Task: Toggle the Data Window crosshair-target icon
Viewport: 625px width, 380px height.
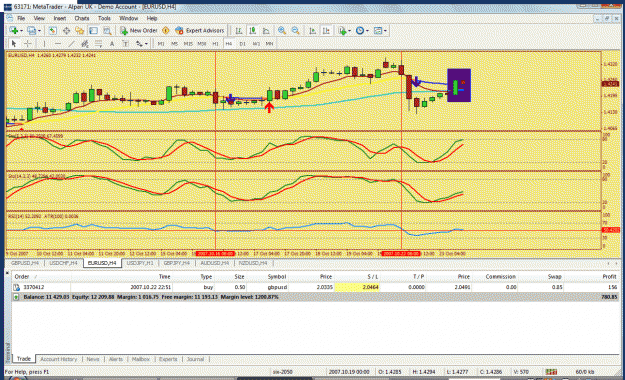Action: pos(66,30)
